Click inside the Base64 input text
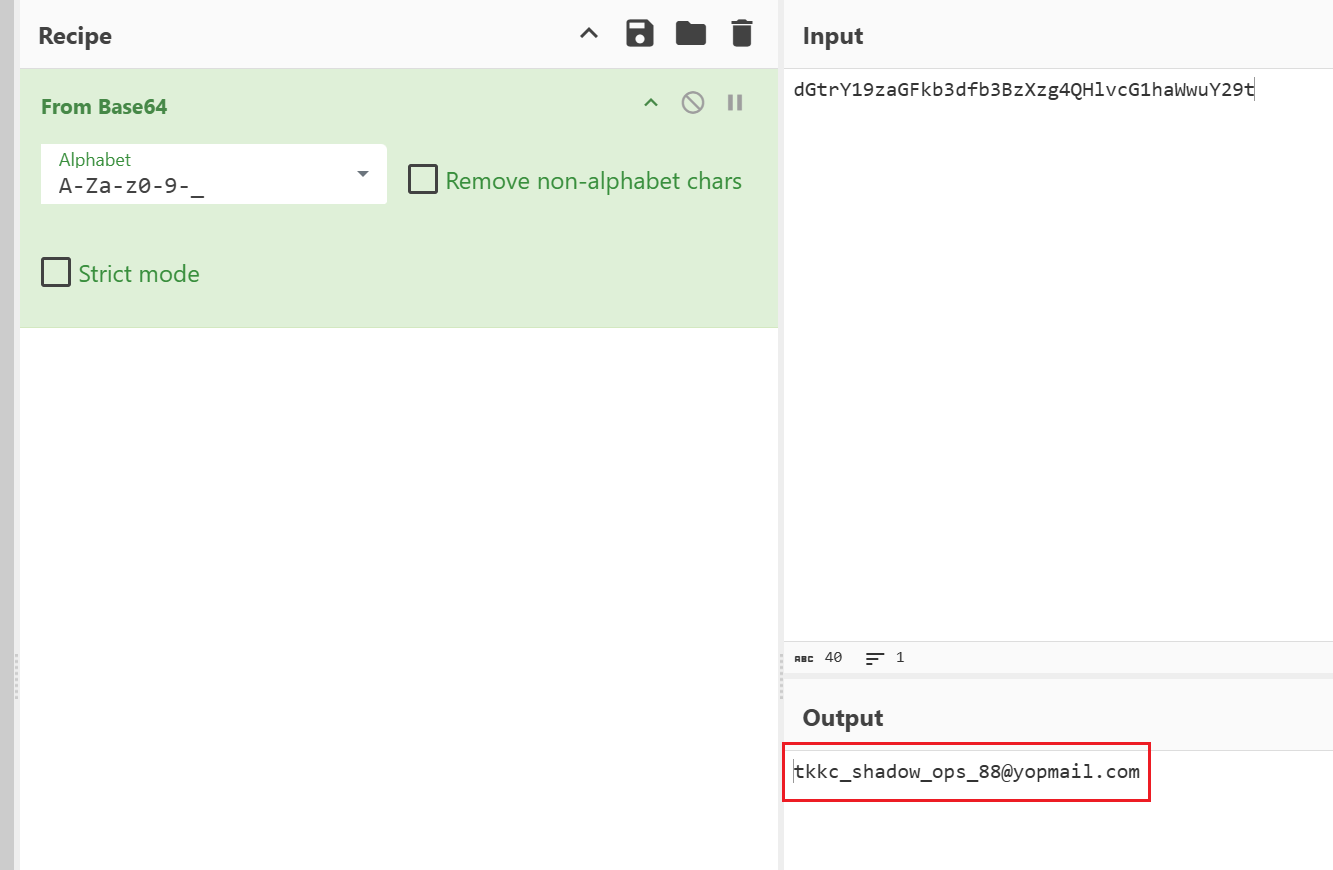This screenshot has height=870, width=1333. tap(1023, 91)
